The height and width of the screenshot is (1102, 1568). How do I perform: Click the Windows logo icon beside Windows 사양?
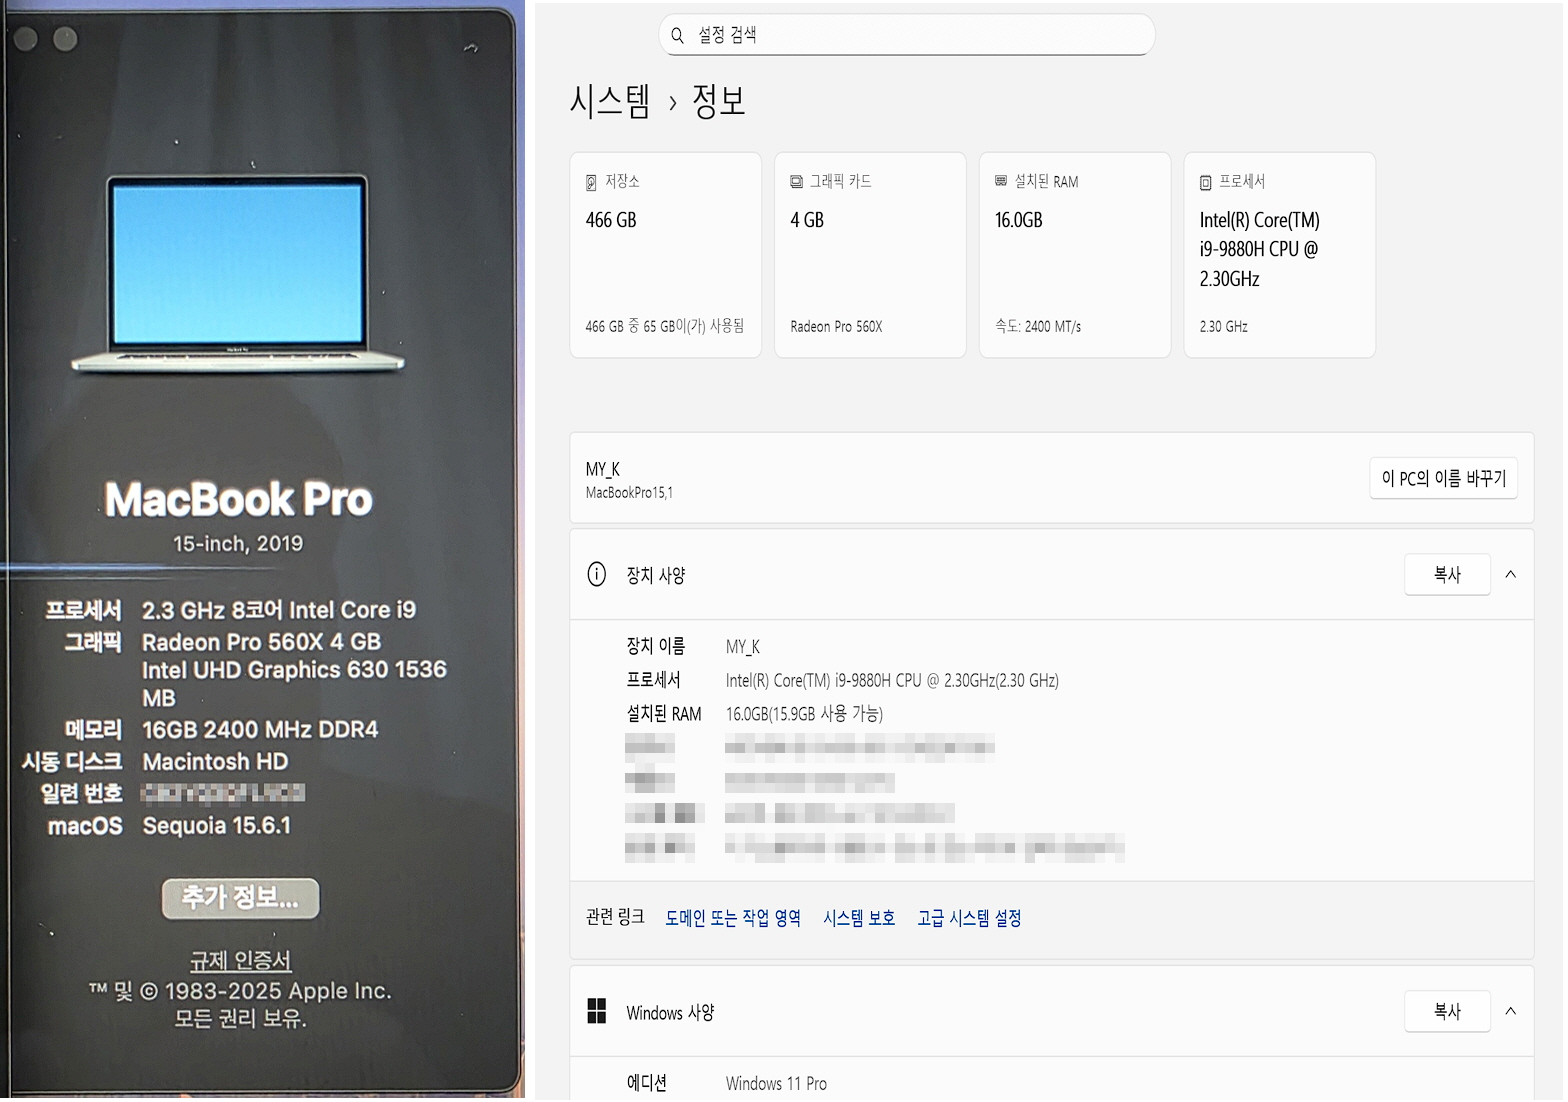[597, 1012]
